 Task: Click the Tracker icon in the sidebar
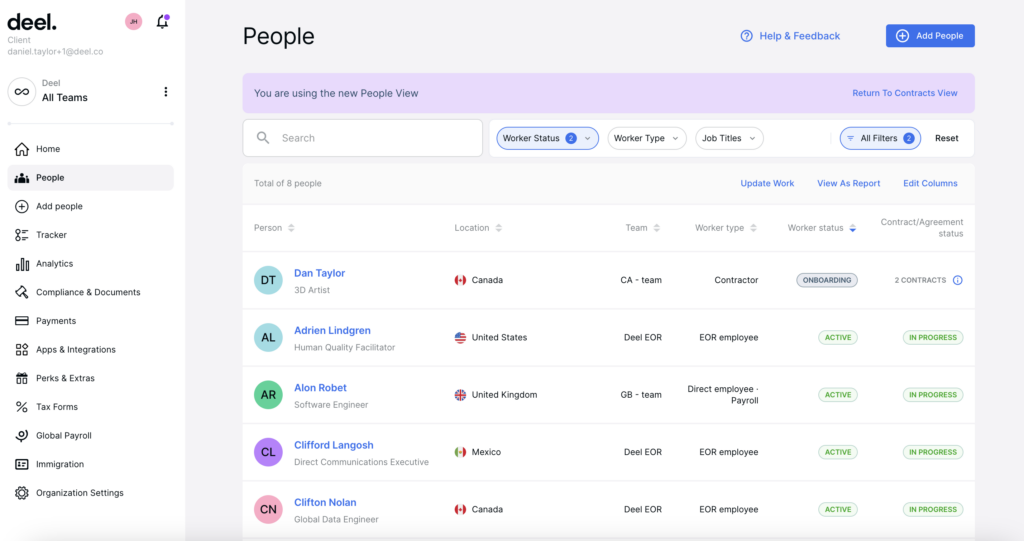(22, 235)
